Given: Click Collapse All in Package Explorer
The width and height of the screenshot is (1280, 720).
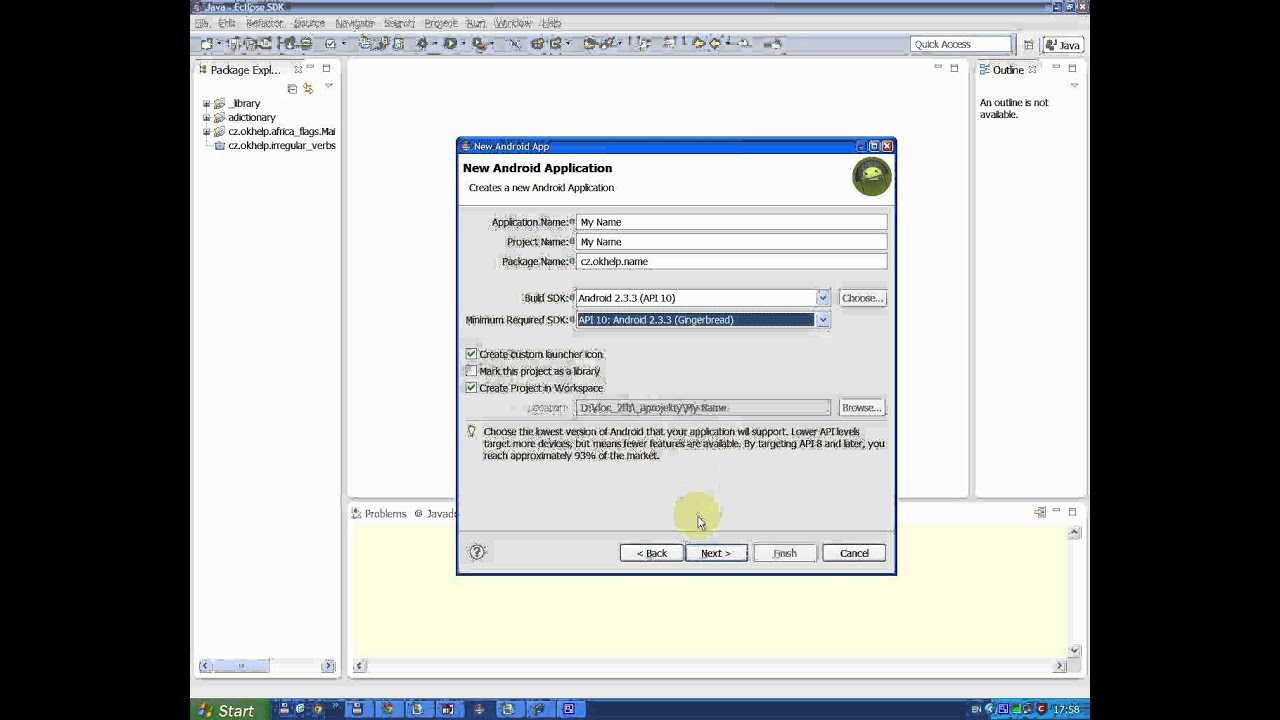Looking at the screenshot, I should (x=292, y=88).
